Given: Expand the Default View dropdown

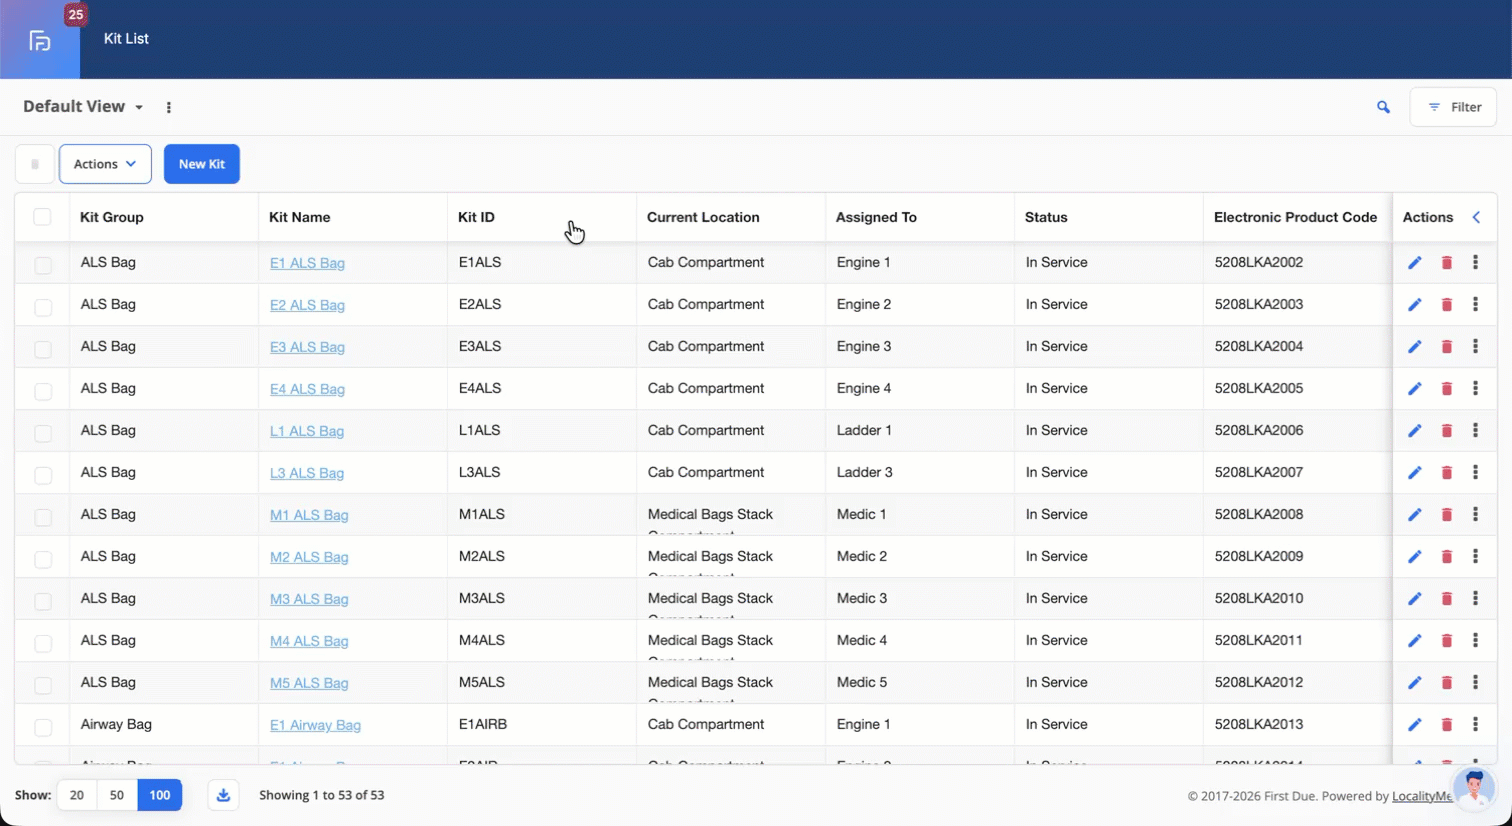Looking at the screenshot, I should tap(83, 107).
